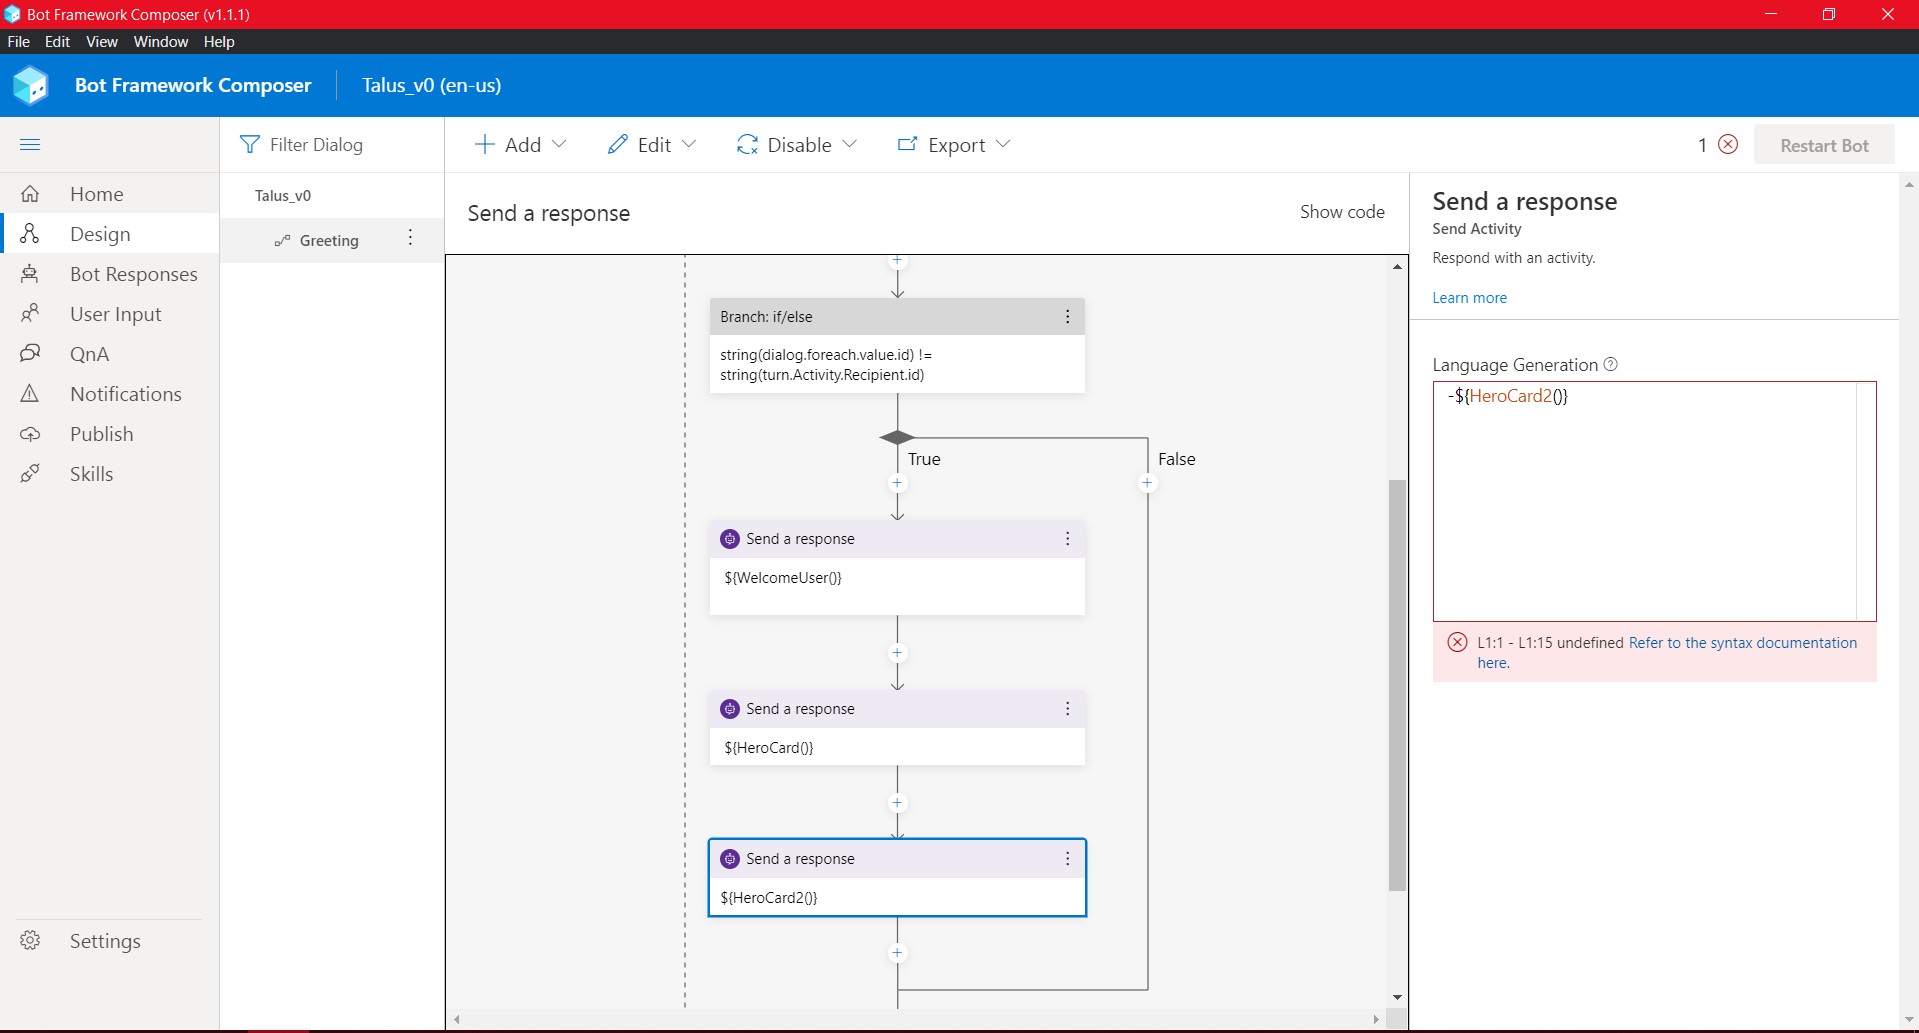
Task: View Notifications from the sidebar
Action: pyautogui.click(x=126, y=393)
